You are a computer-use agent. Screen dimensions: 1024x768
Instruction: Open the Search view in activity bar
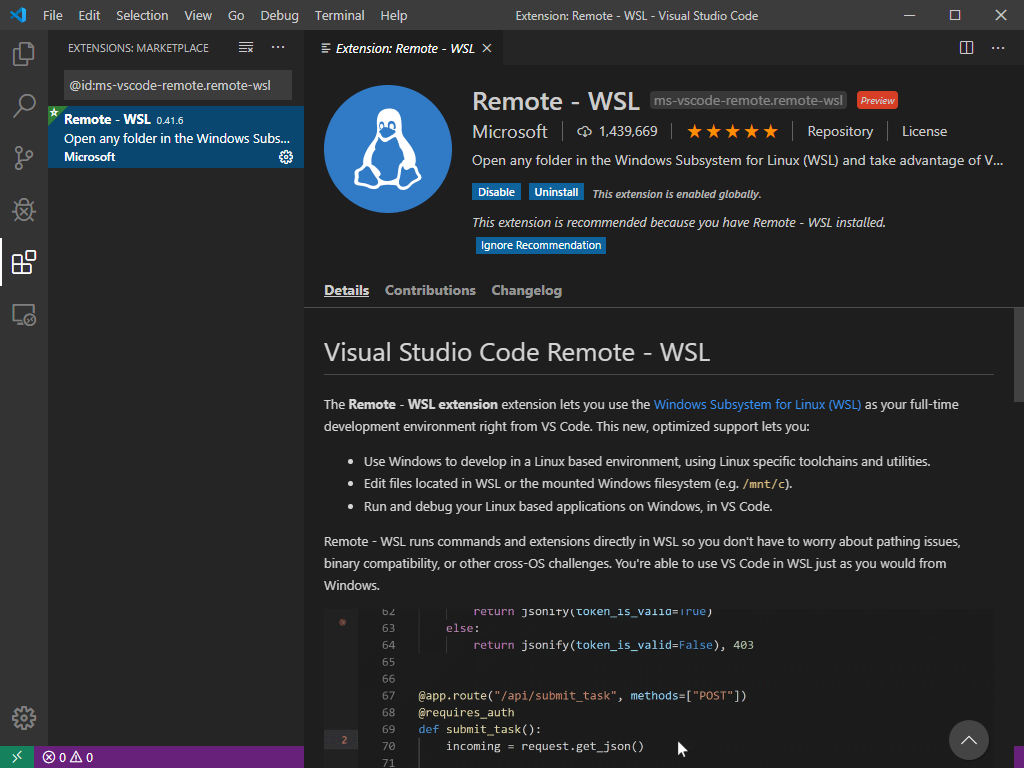[x=24, y=106]
